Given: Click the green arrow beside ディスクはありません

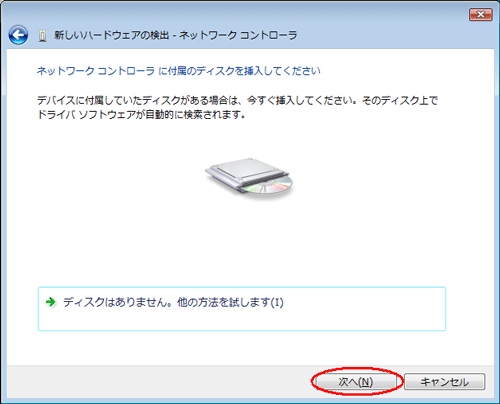Looking at the screenshot, I should tap(51, 302).
